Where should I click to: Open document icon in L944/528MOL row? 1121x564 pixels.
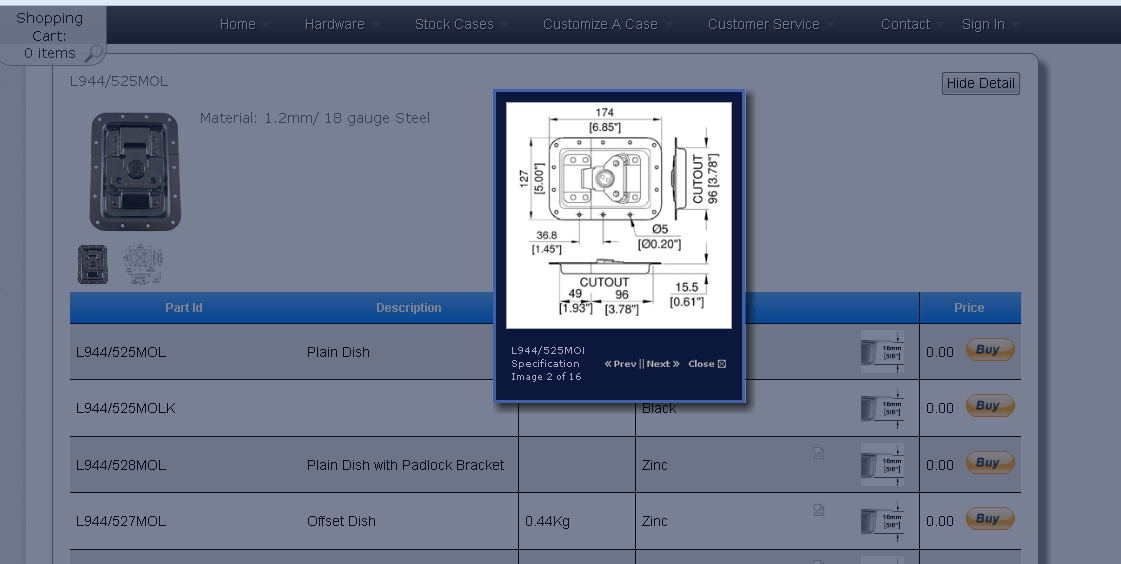[x=819, y=454]
